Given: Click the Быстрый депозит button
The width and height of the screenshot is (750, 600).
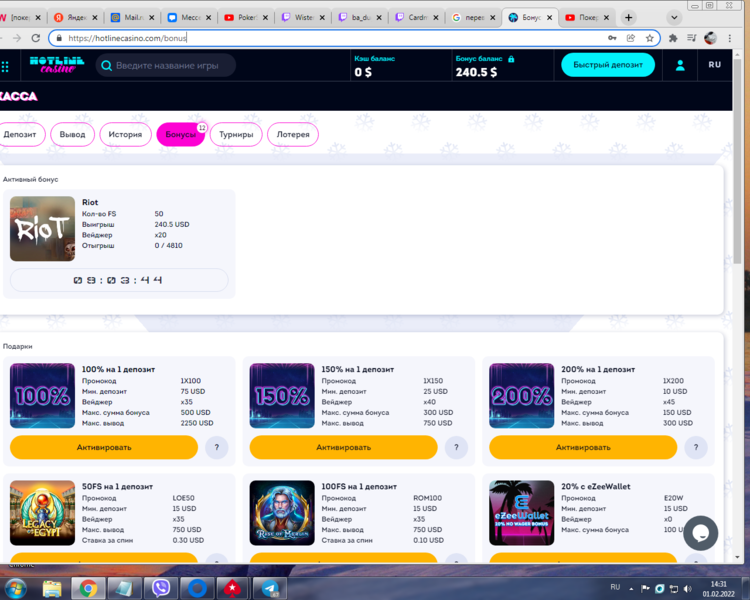Looking at the screenshot, I should pos(607,65).
